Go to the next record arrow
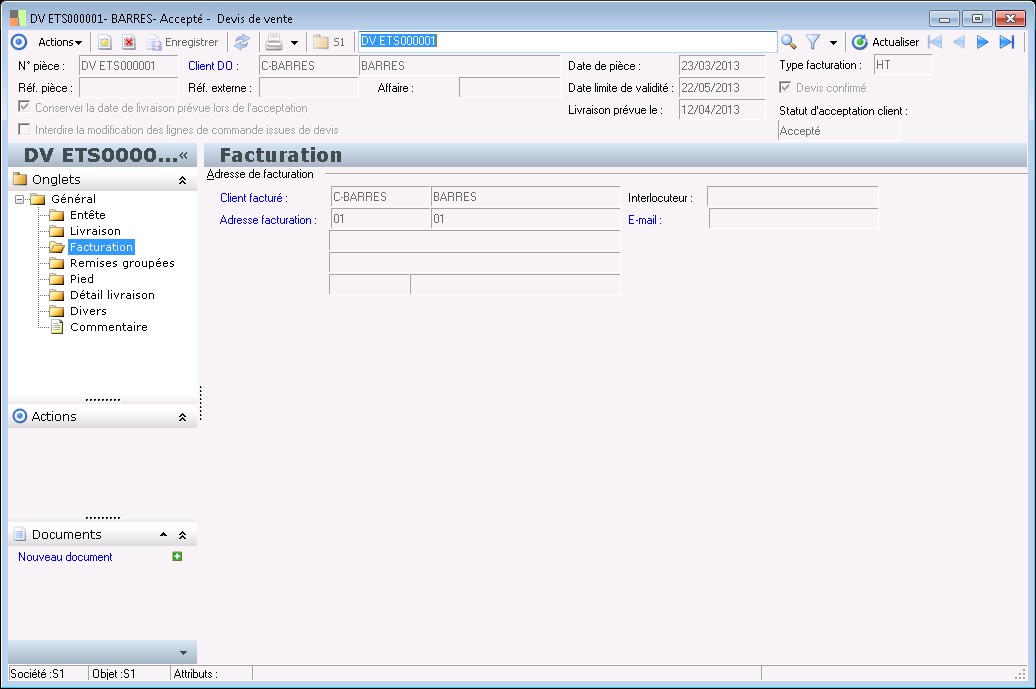Screen dimensions: 1036x689 coord(983,42)
